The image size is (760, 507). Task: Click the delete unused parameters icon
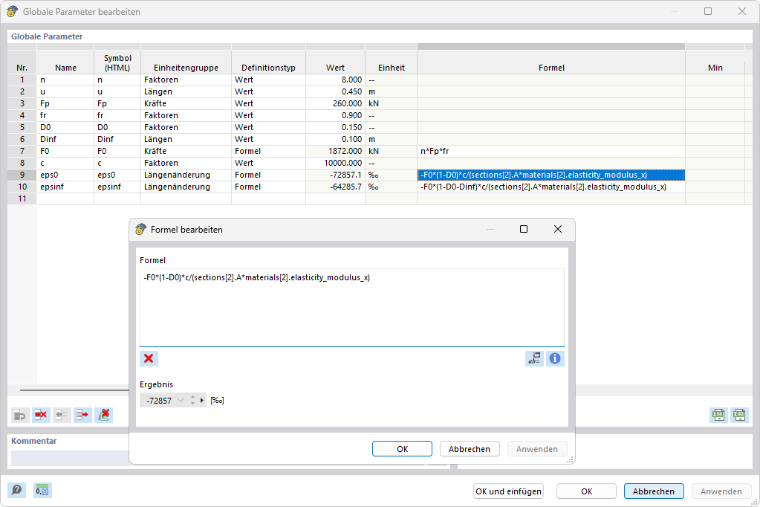point(104,415)
